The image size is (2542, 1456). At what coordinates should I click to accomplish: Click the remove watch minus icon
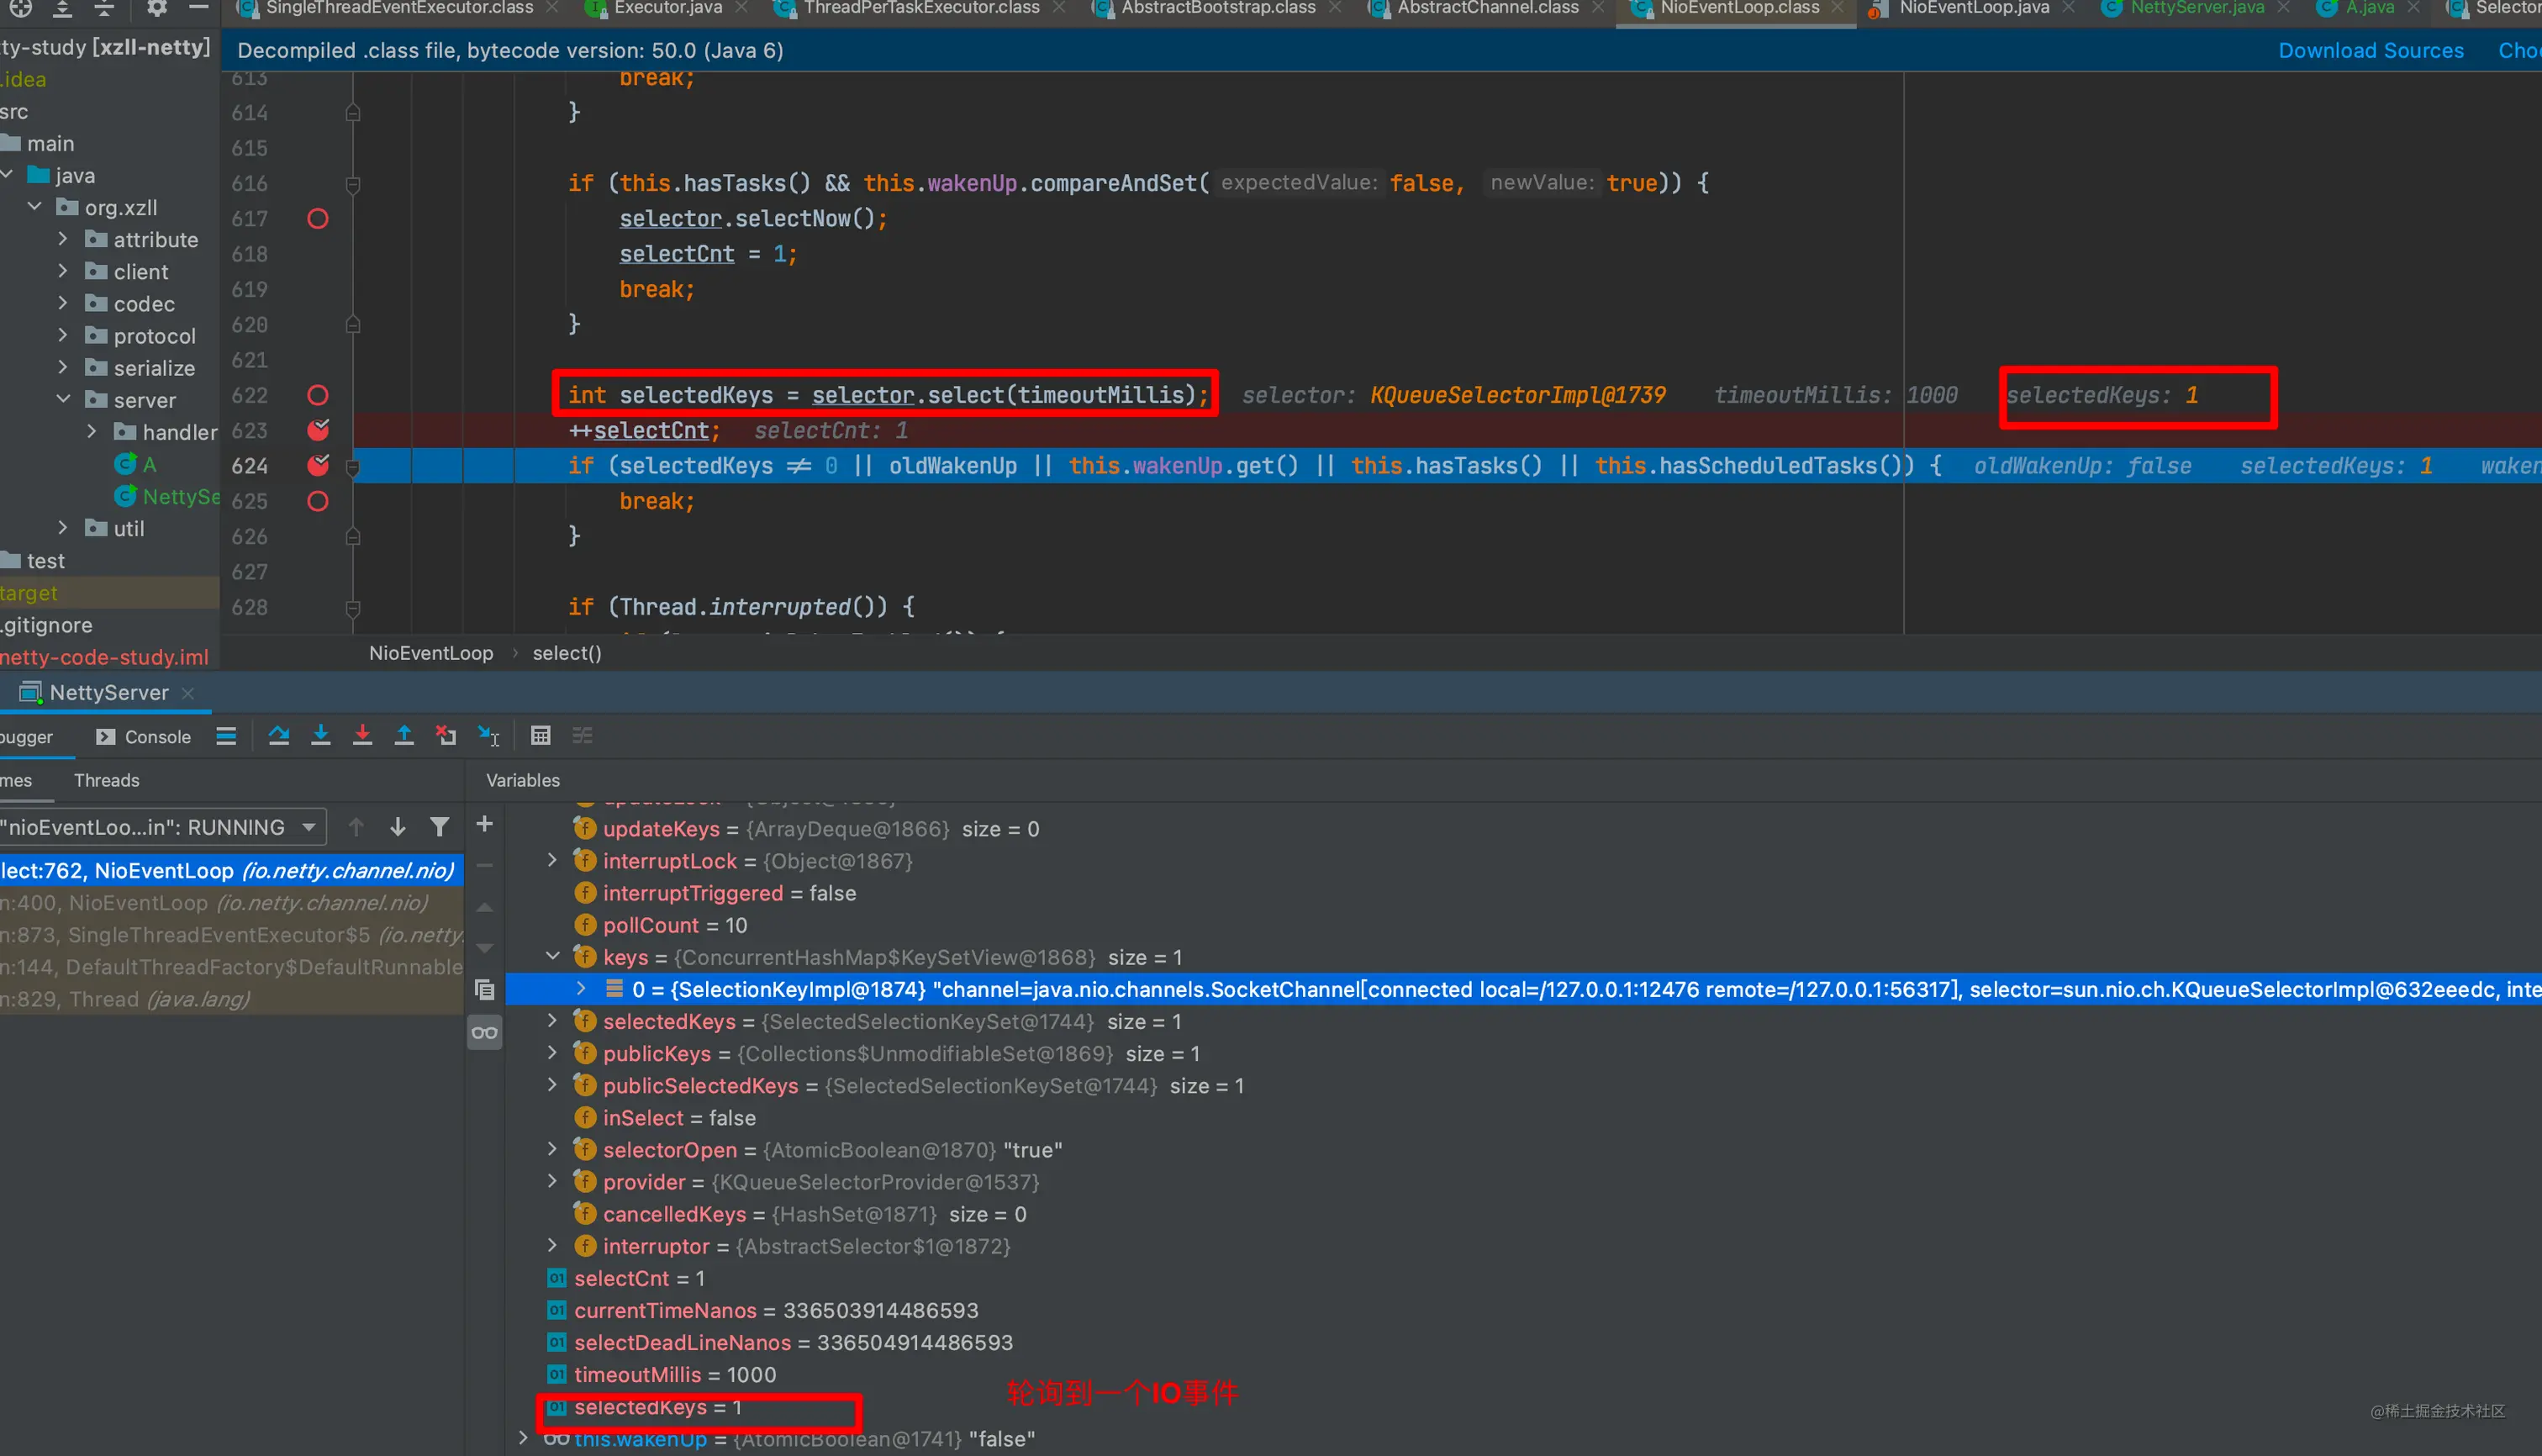point(485,866)
